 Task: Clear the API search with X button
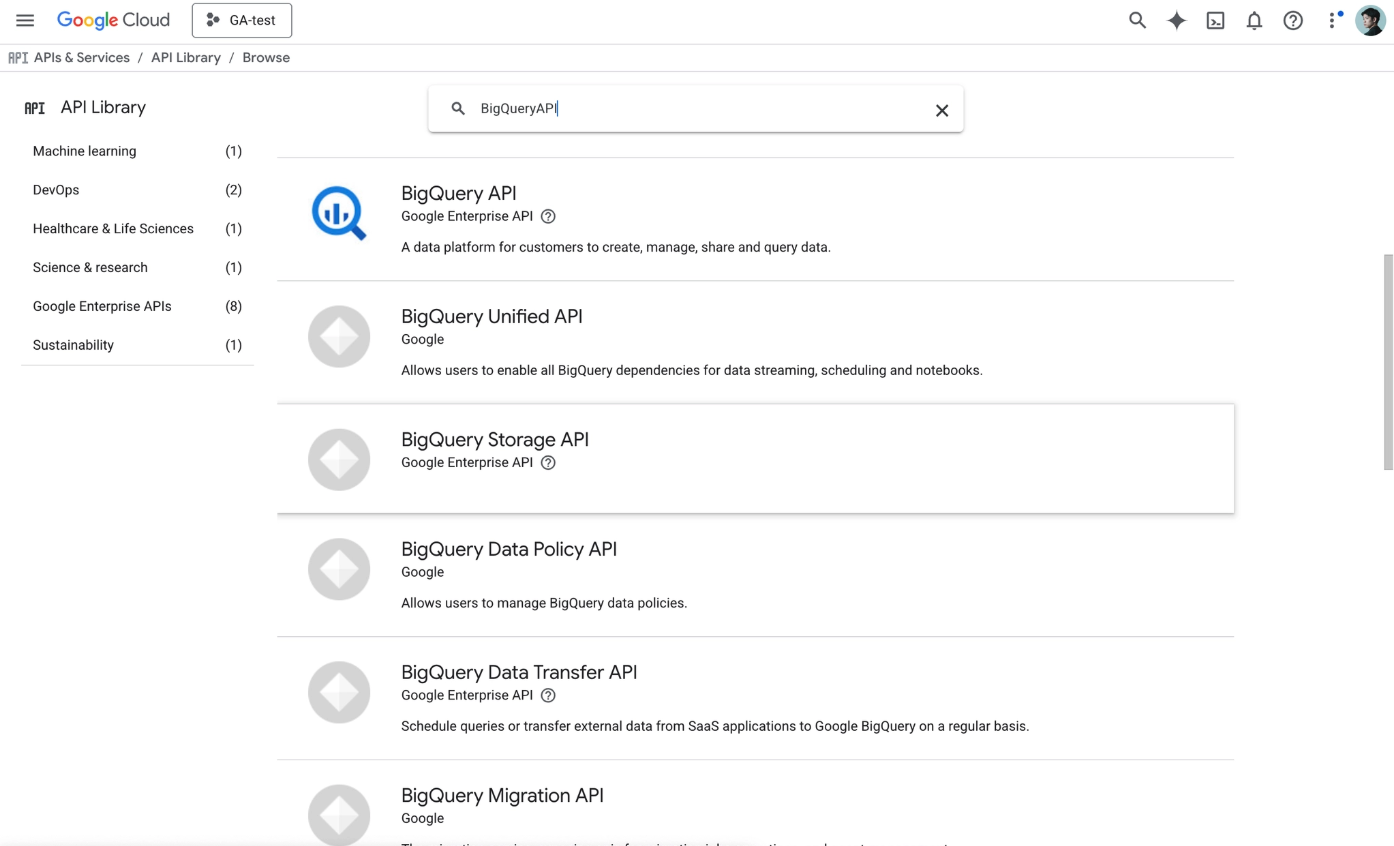(941, 110)
